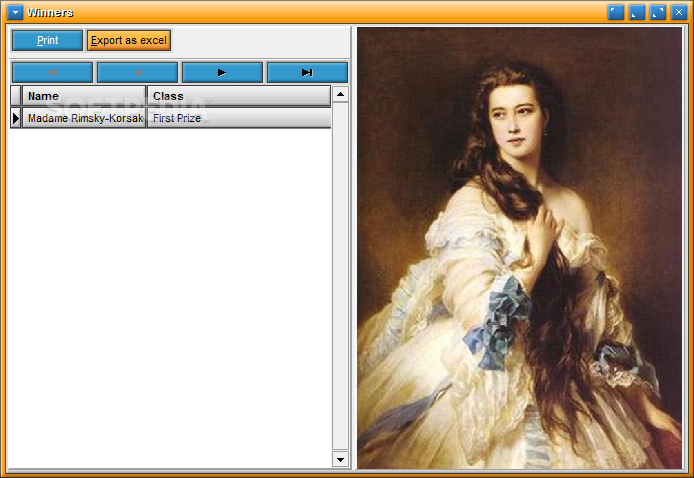
Task: Go to the first record
Action: pos(52,73)
